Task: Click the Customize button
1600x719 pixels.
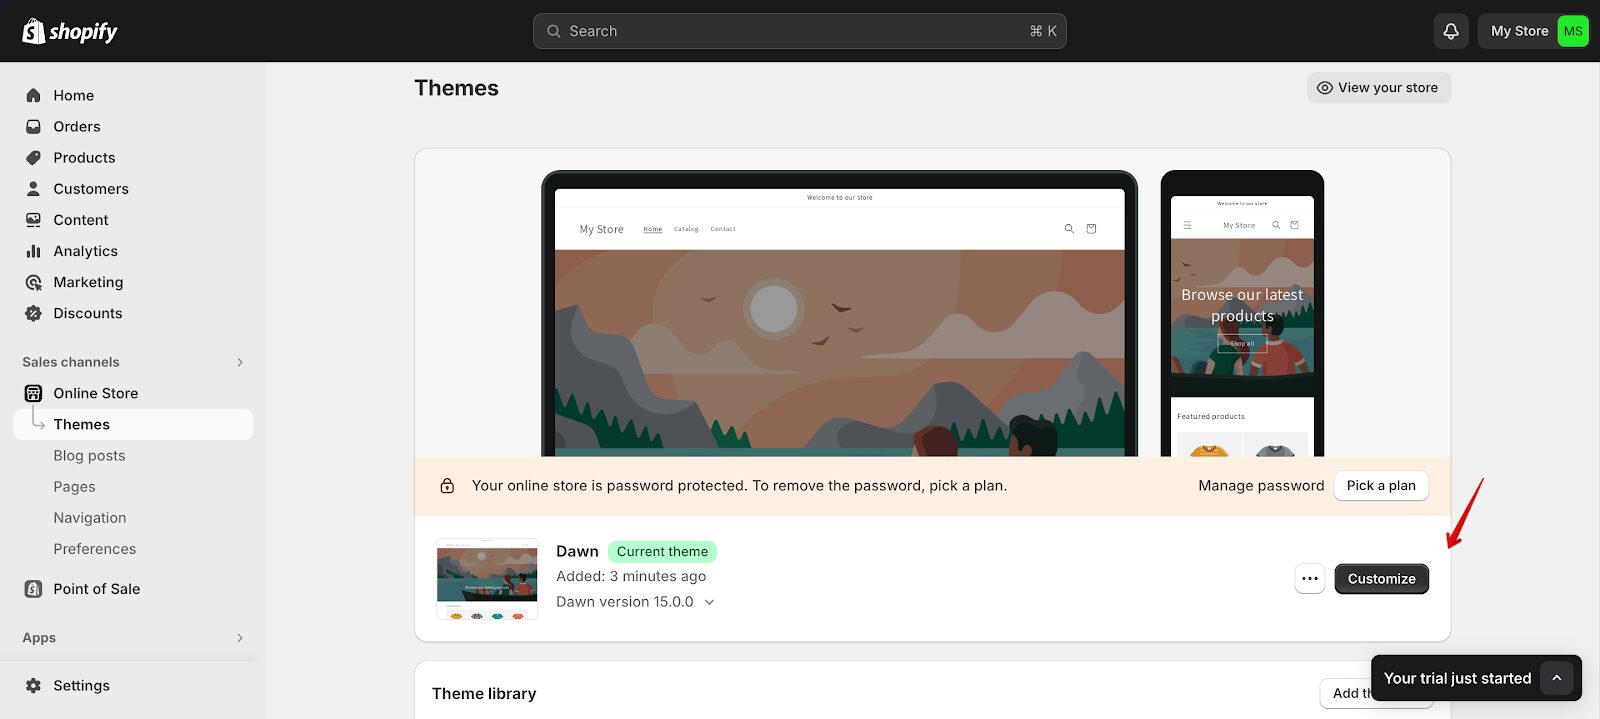Action: pyautogui.click(x=1381, y=579)
